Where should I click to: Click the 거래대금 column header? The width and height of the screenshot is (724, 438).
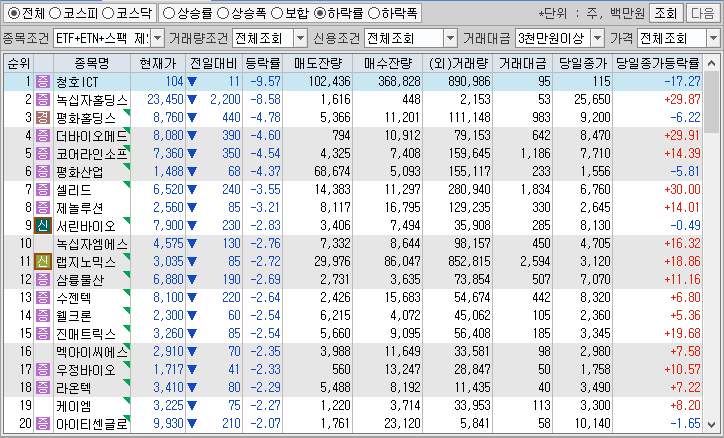pyautogui.click(x=523, y=63)
